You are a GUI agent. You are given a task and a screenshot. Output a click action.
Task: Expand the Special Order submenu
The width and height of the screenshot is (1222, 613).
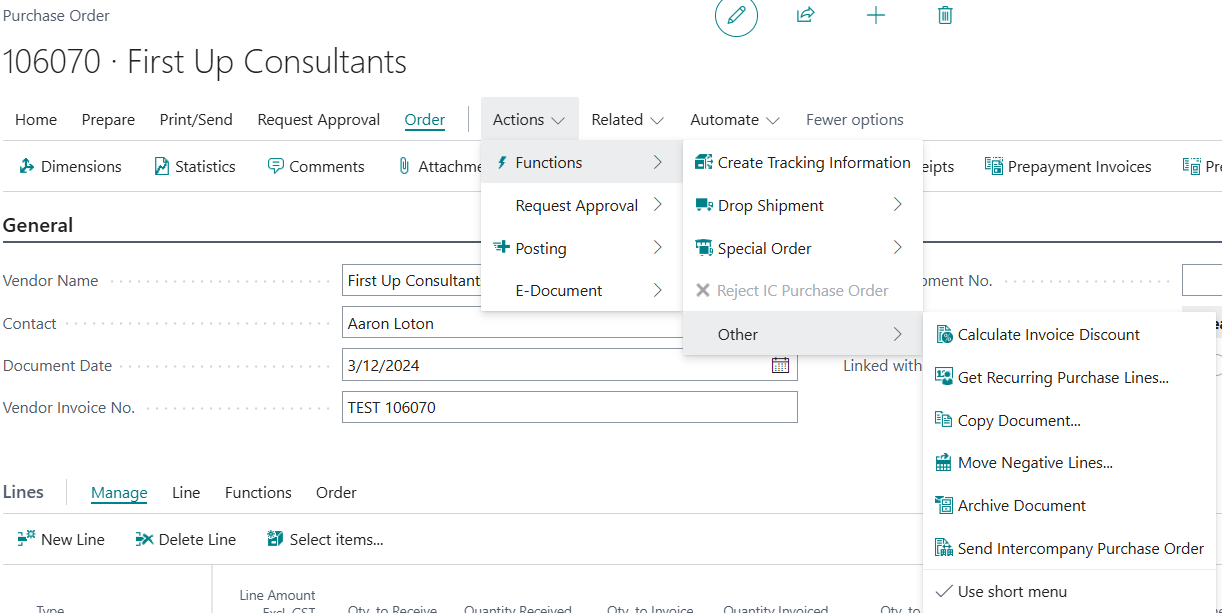[802, 248]
